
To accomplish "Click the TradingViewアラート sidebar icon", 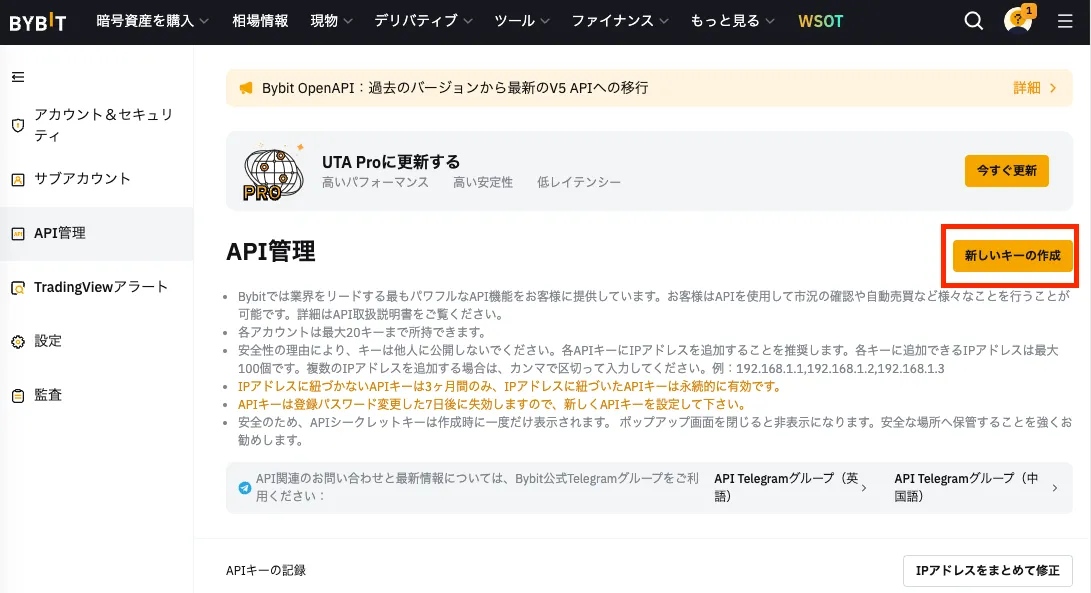I will (x=17, y=288).
